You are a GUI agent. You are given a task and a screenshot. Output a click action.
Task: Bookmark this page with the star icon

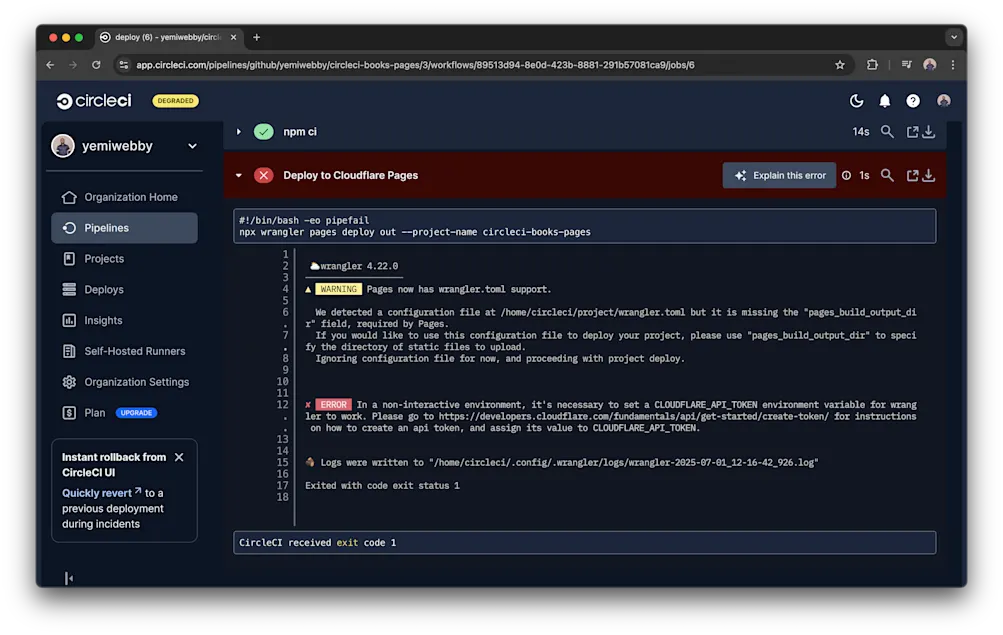840,64
